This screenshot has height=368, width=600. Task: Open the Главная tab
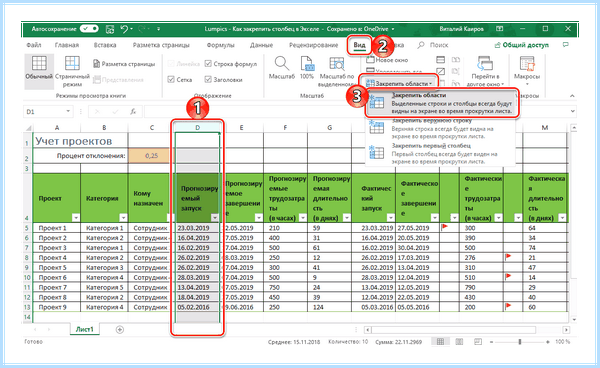click(67, 45)
